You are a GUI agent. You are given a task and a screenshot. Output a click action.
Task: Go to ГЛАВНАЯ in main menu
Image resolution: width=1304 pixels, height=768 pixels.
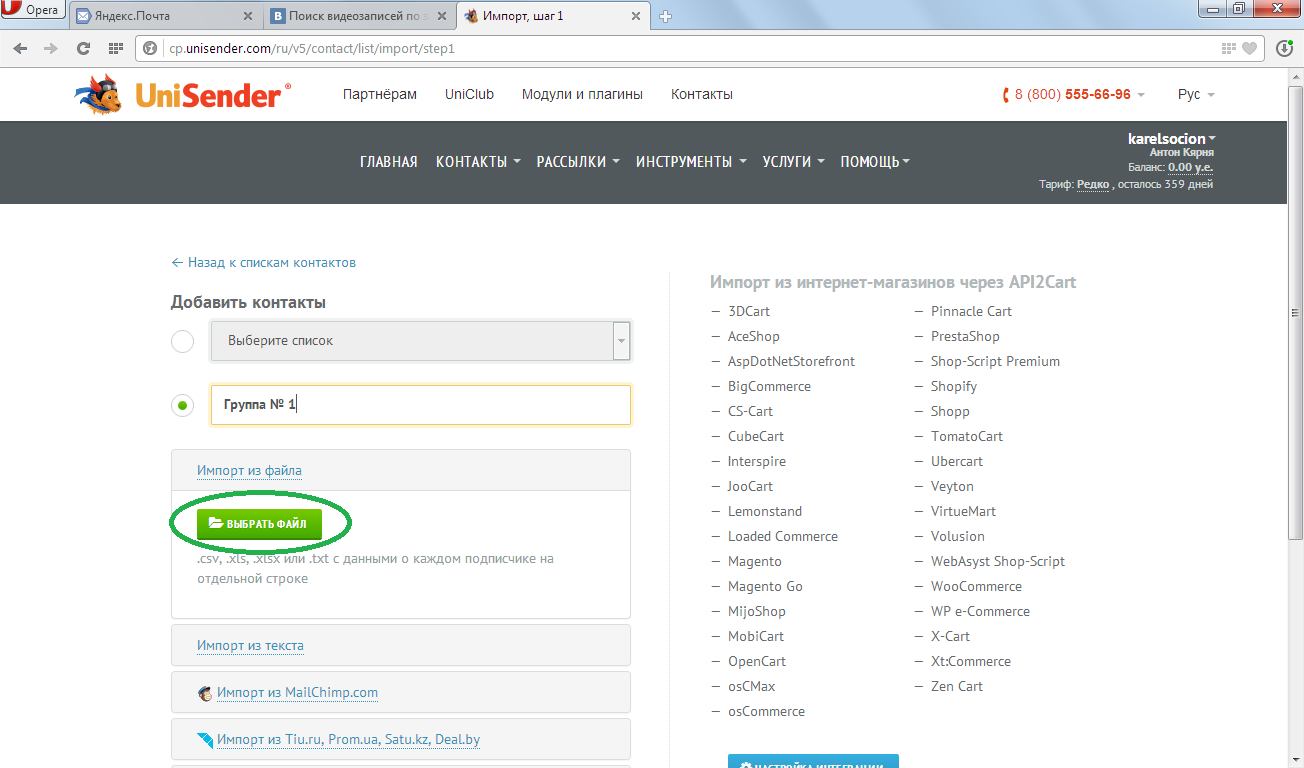coord(389,162)
